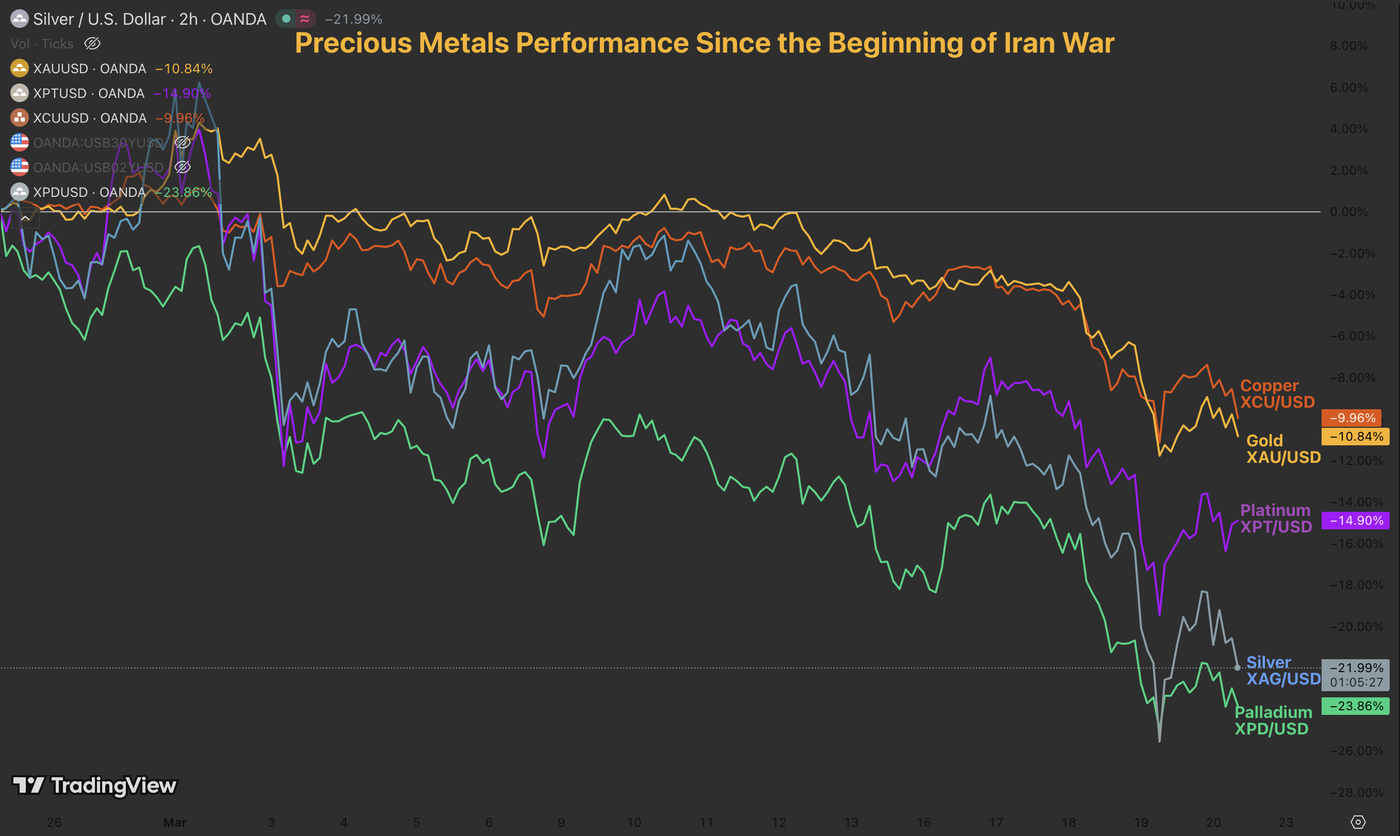Click the green −23.86% price tag on the axis
1400x836 pixels.
coord(1355,705)
